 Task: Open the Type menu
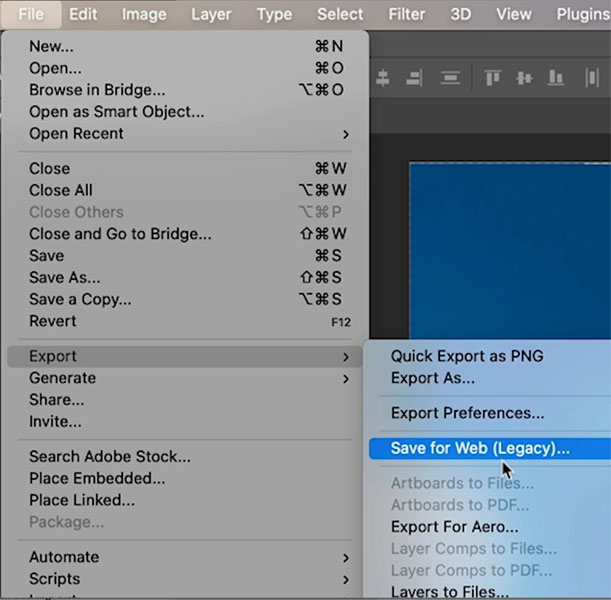(x=274, y=14)
